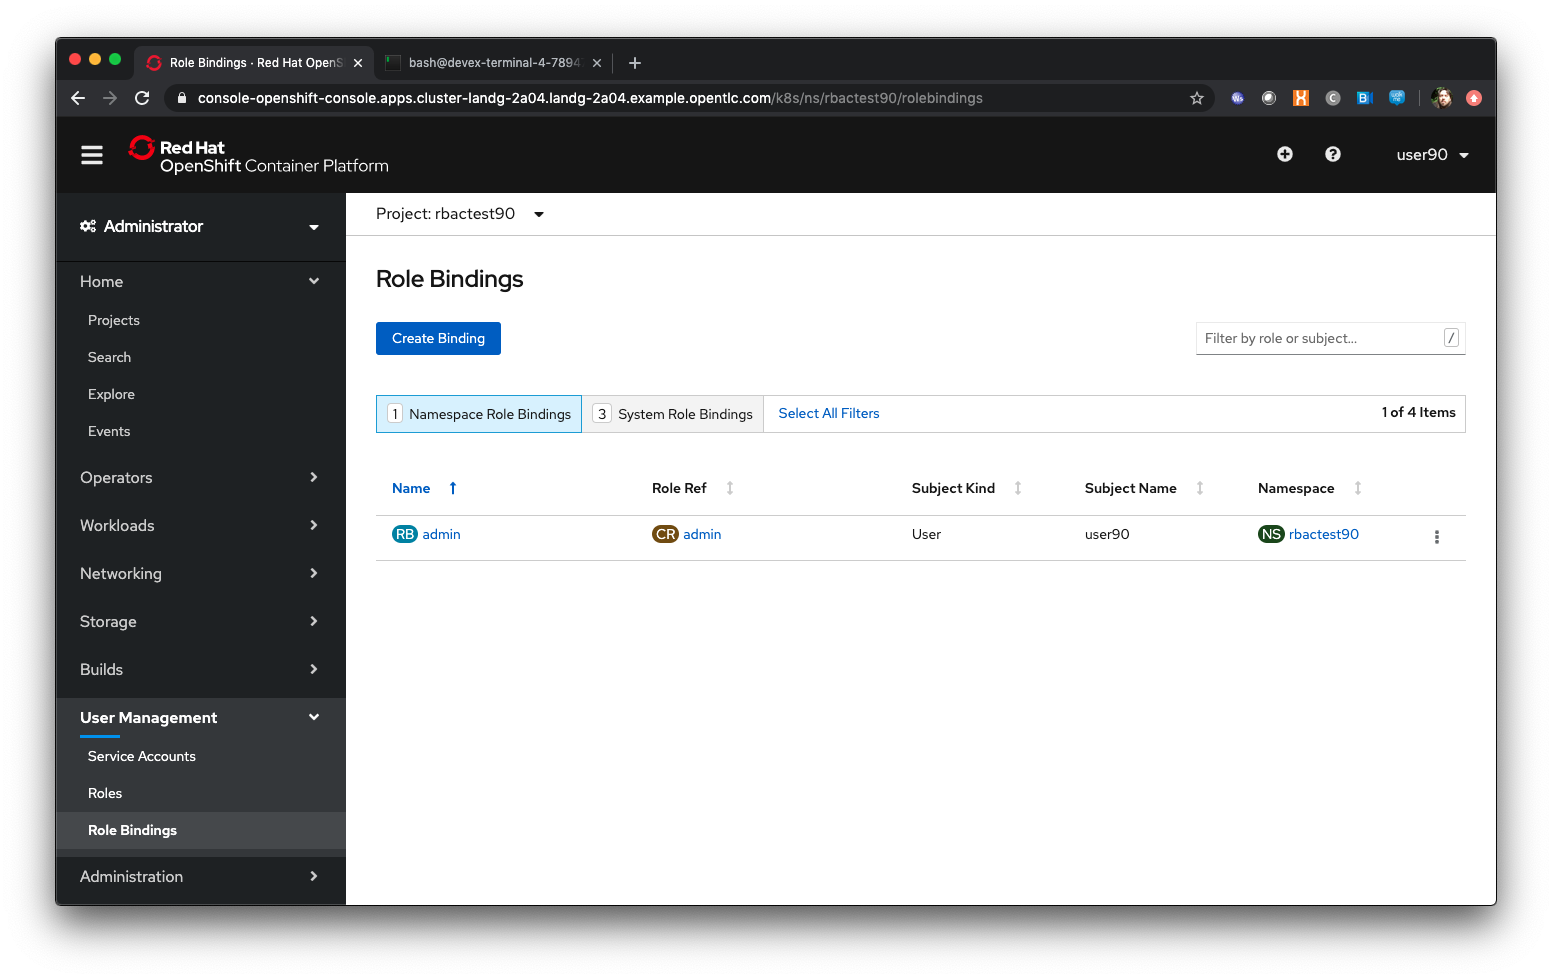Click the browser address bar URL

pyautogui.click(x=590, y=98)
